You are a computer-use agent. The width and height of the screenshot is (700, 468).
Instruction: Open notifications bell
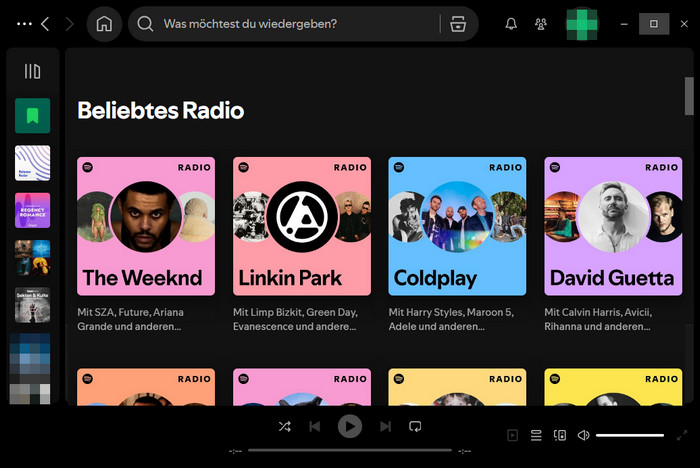click(511, 24)
